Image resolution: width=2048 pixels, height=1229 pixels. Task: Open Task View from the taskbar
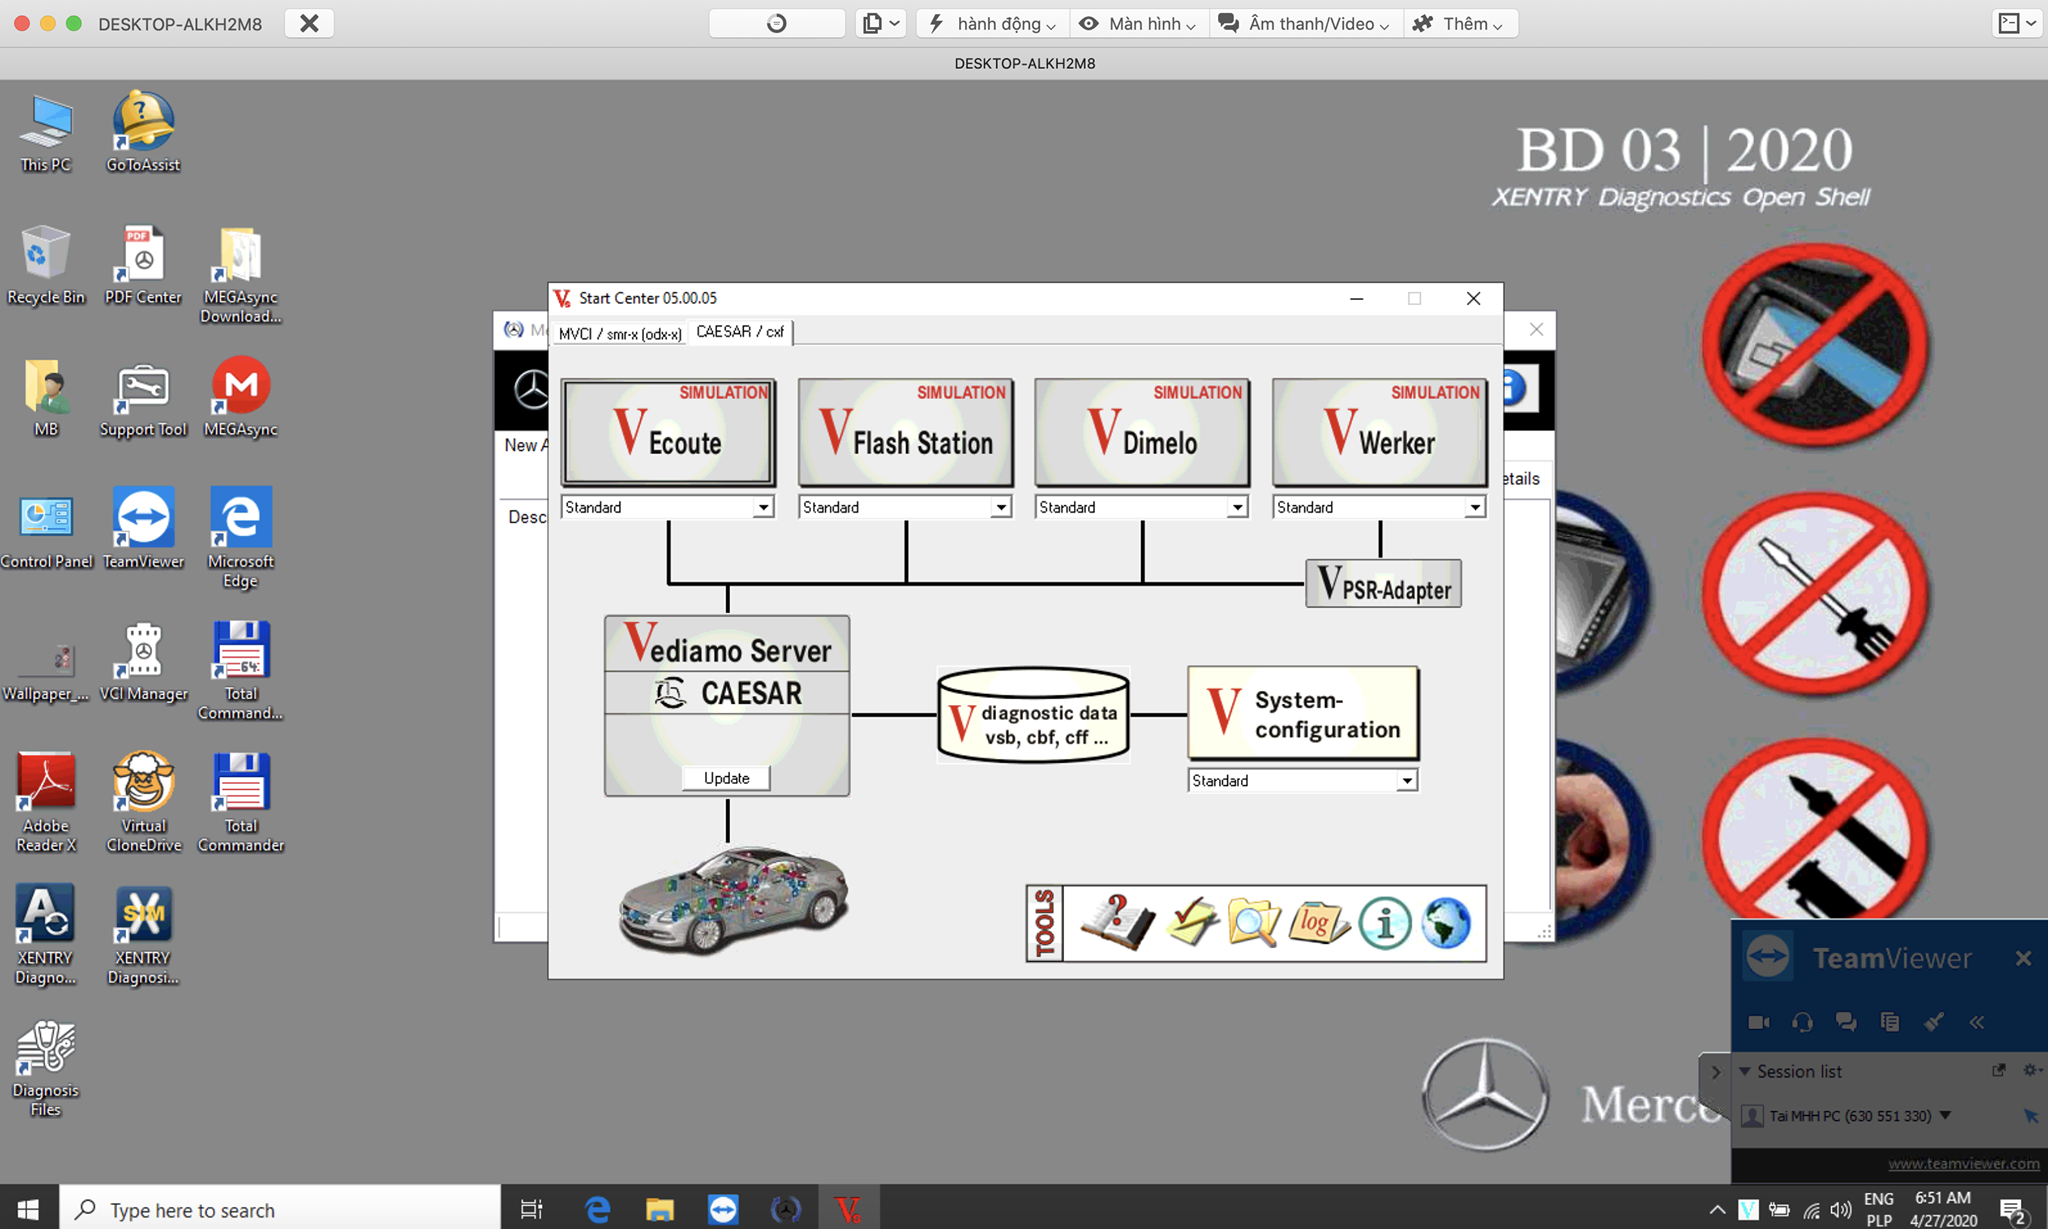531,1209
